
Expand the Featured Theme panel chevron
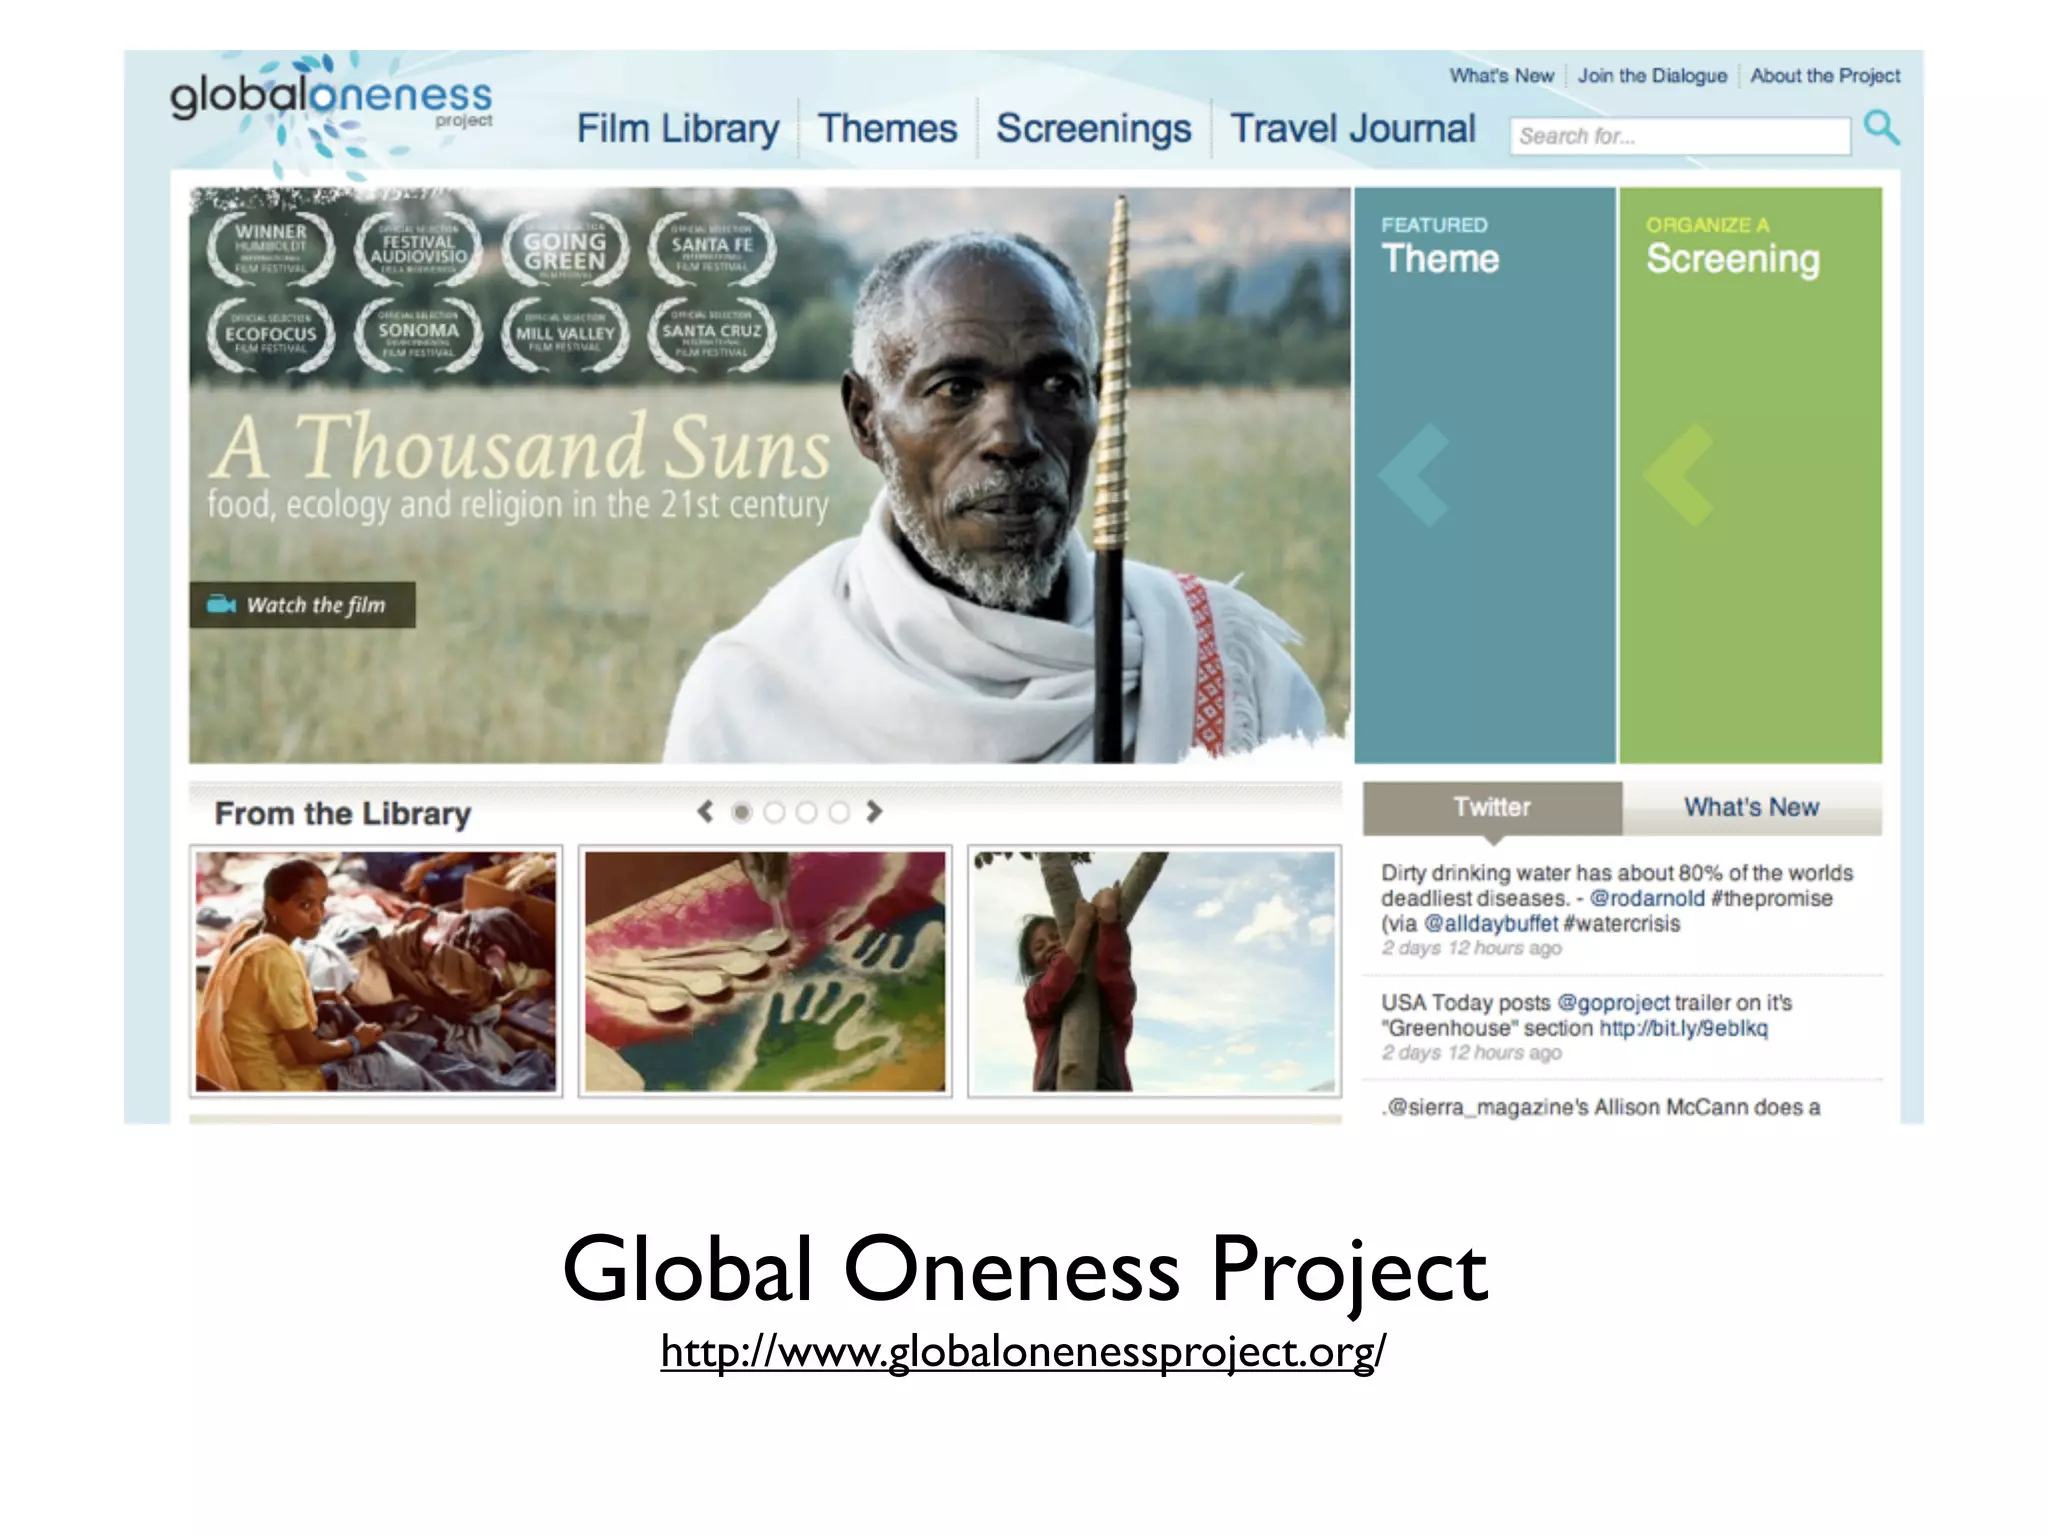(1414, 474)
